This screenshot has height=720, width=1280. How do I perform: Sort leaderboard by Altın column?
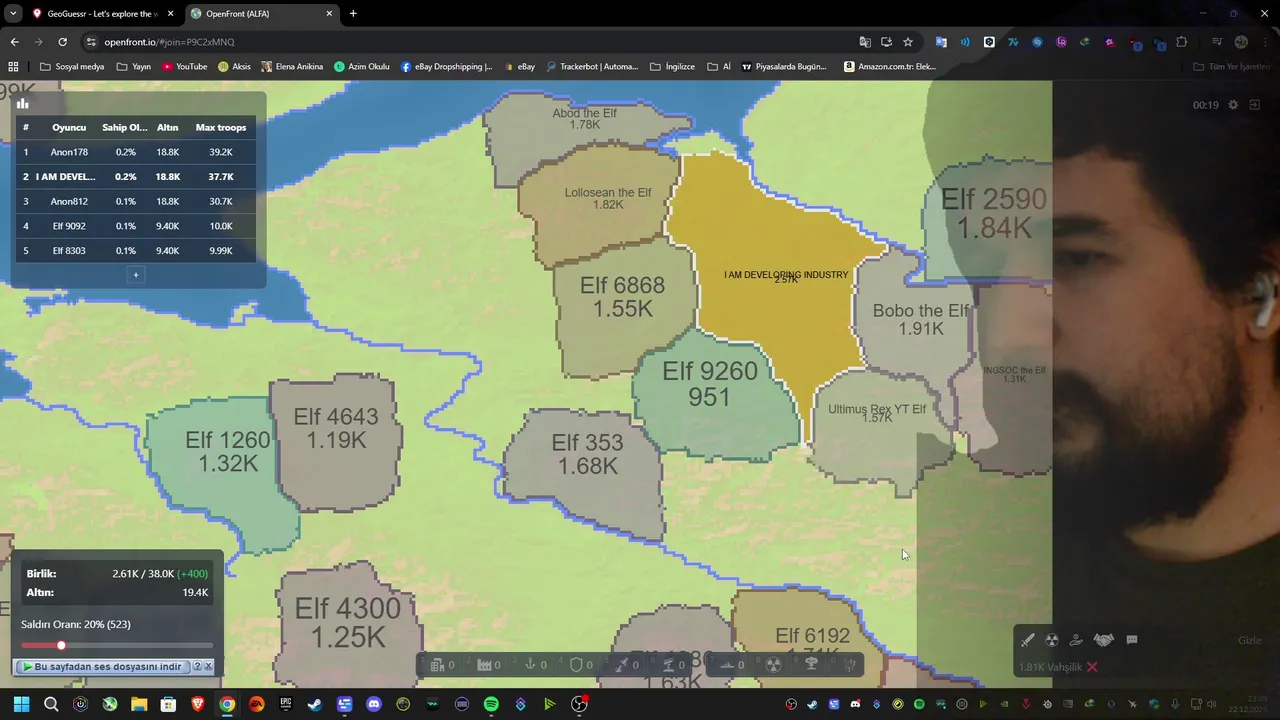[x=168, y=128]
